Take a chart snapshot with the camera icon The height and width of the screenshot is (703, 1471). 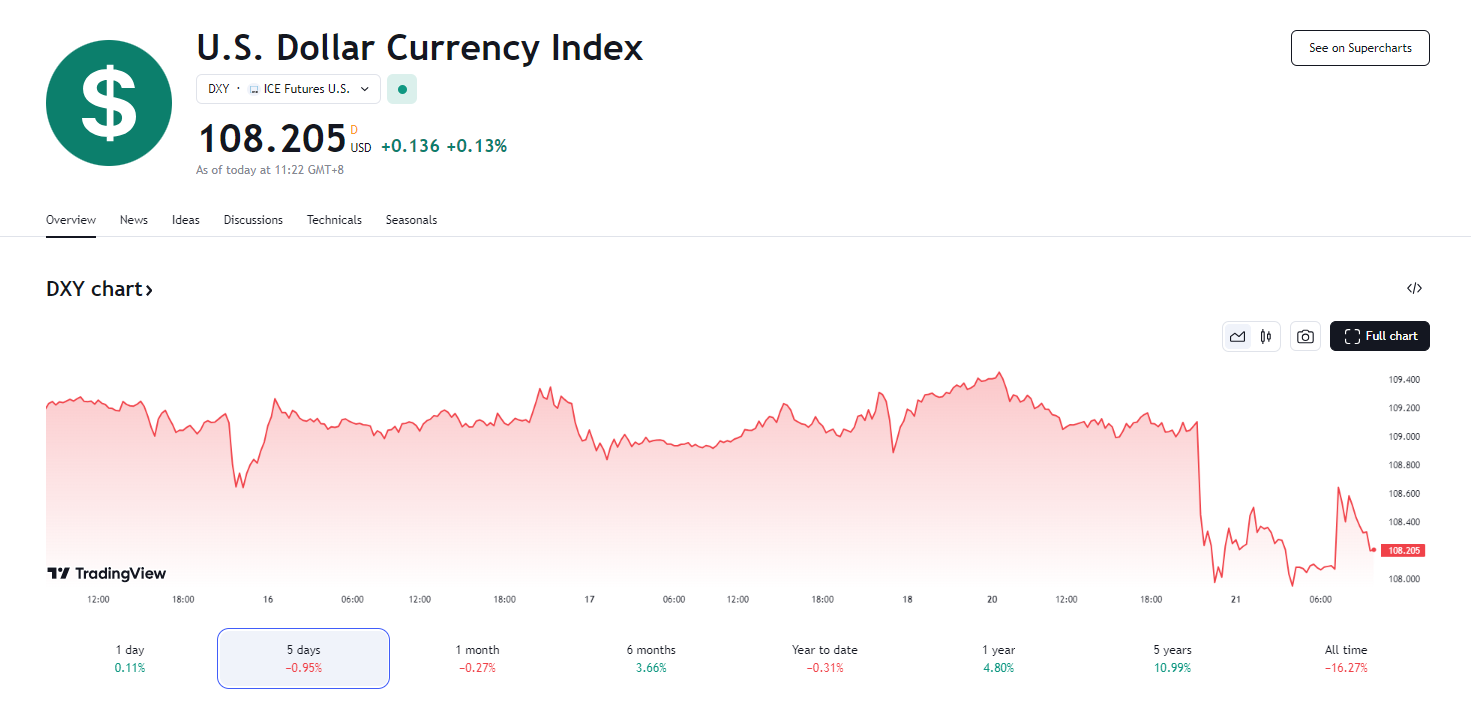pyautogui.click(x=1305, y=337)
